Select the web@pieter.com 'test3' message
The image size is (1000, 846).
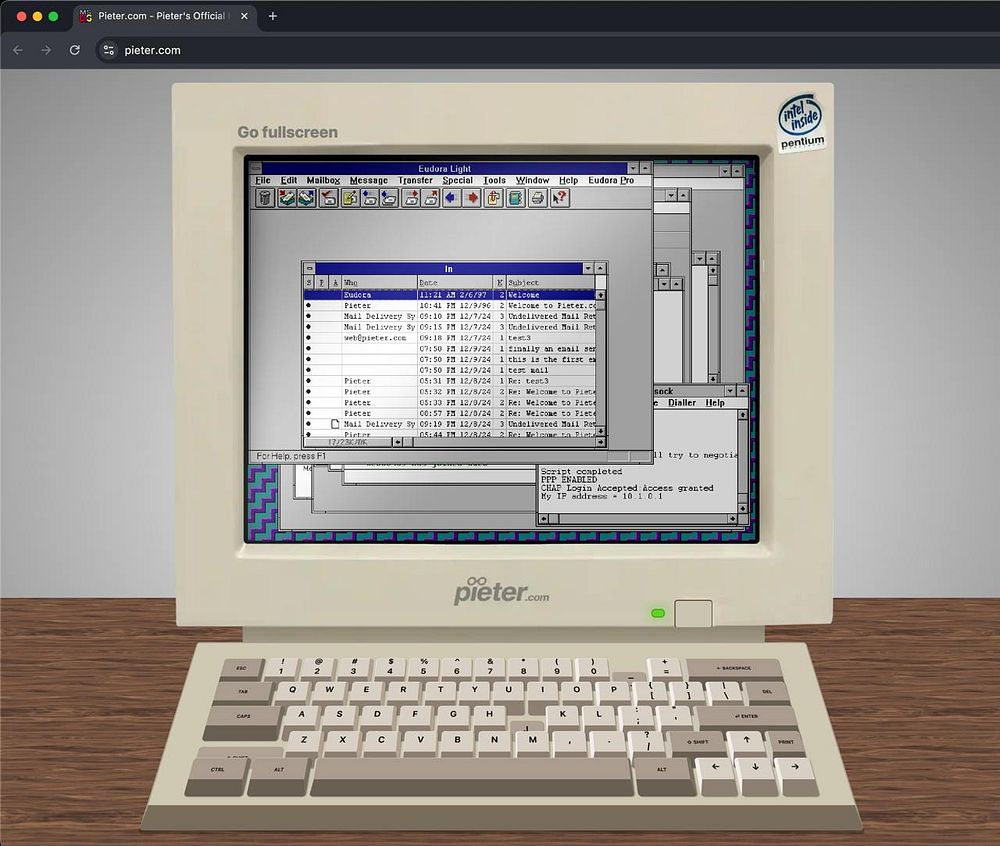450,338
